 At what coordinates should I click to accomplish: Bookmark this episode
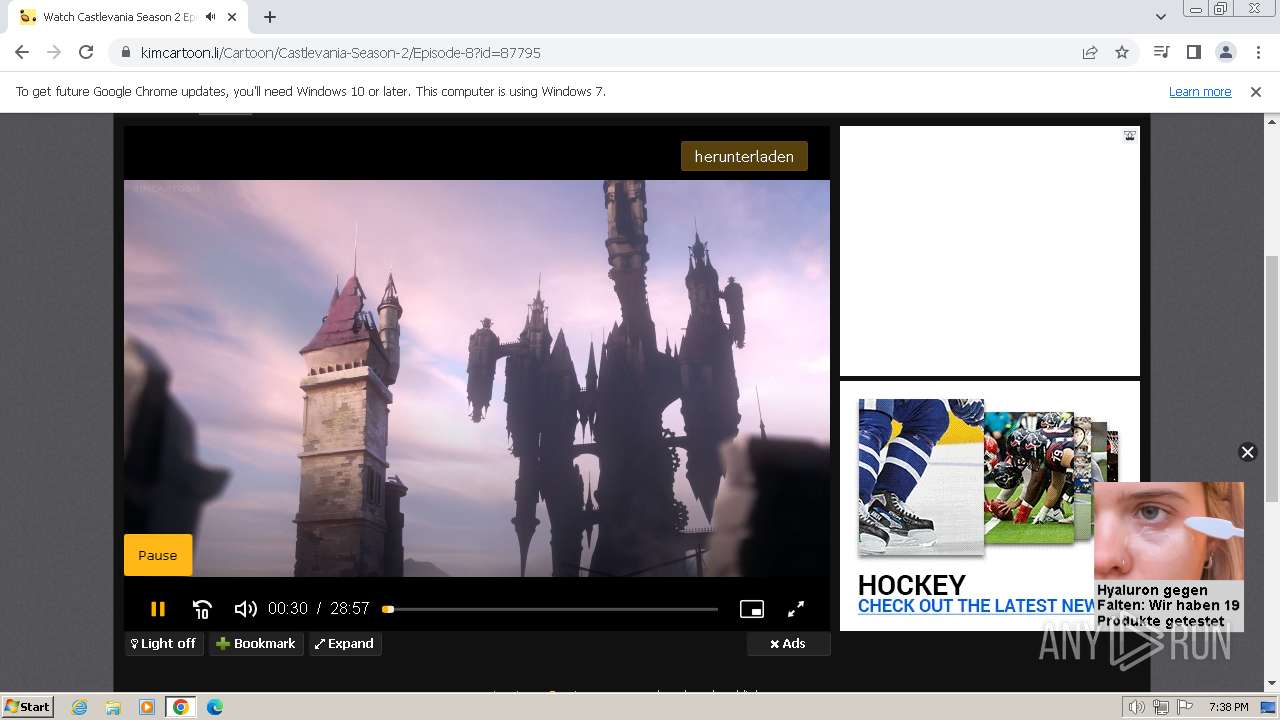pyautogui.click(x=256, y=643)
